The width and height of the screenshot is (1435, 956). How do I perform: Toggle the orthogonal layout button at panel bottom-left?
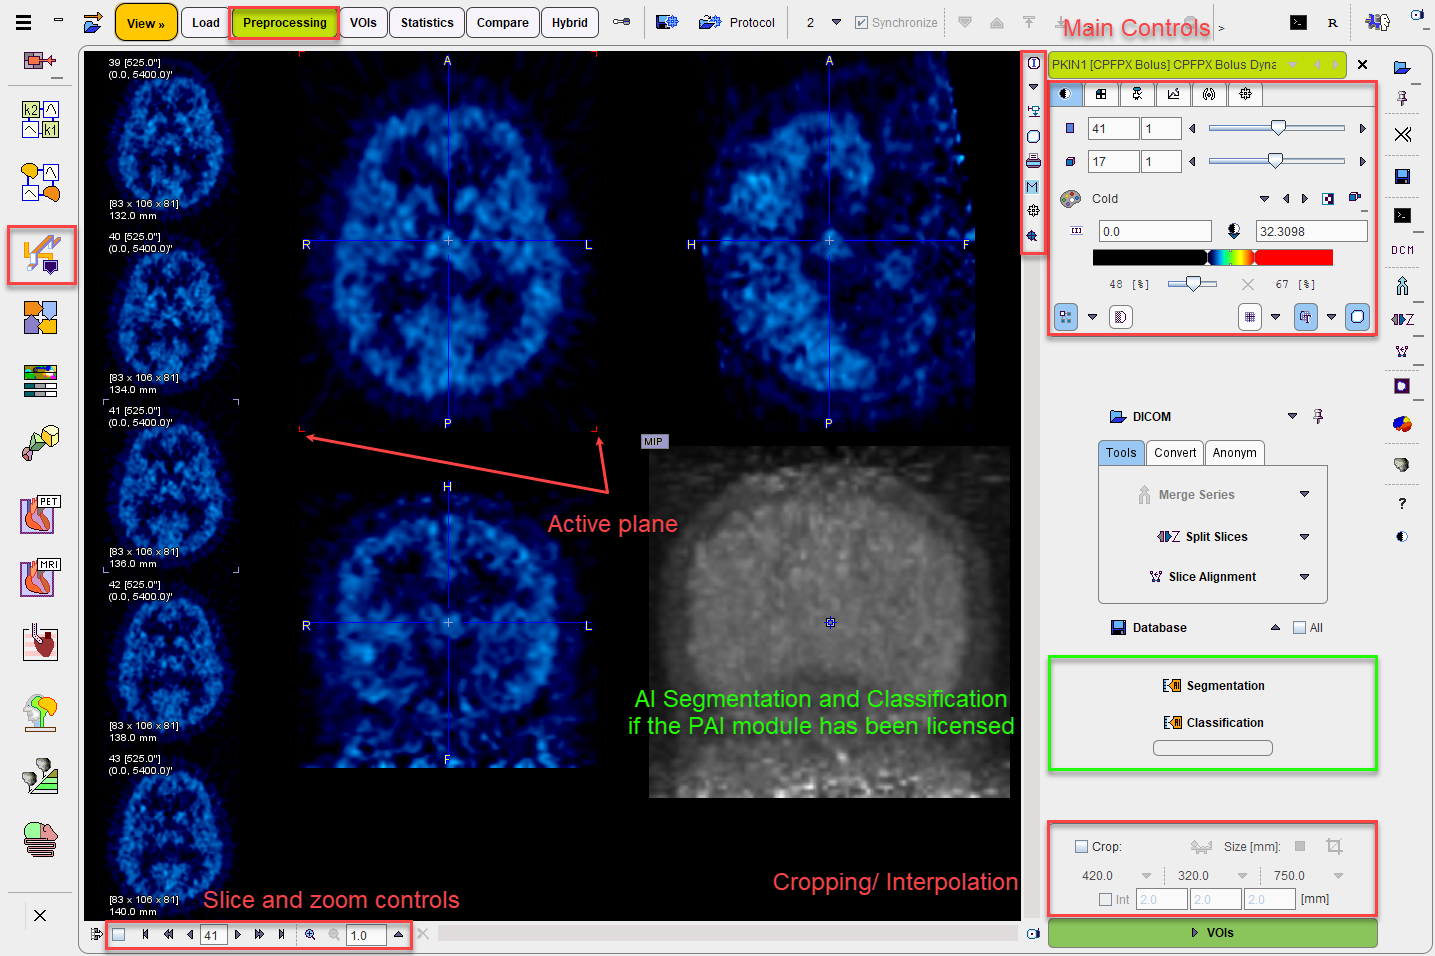point(1066,317)
